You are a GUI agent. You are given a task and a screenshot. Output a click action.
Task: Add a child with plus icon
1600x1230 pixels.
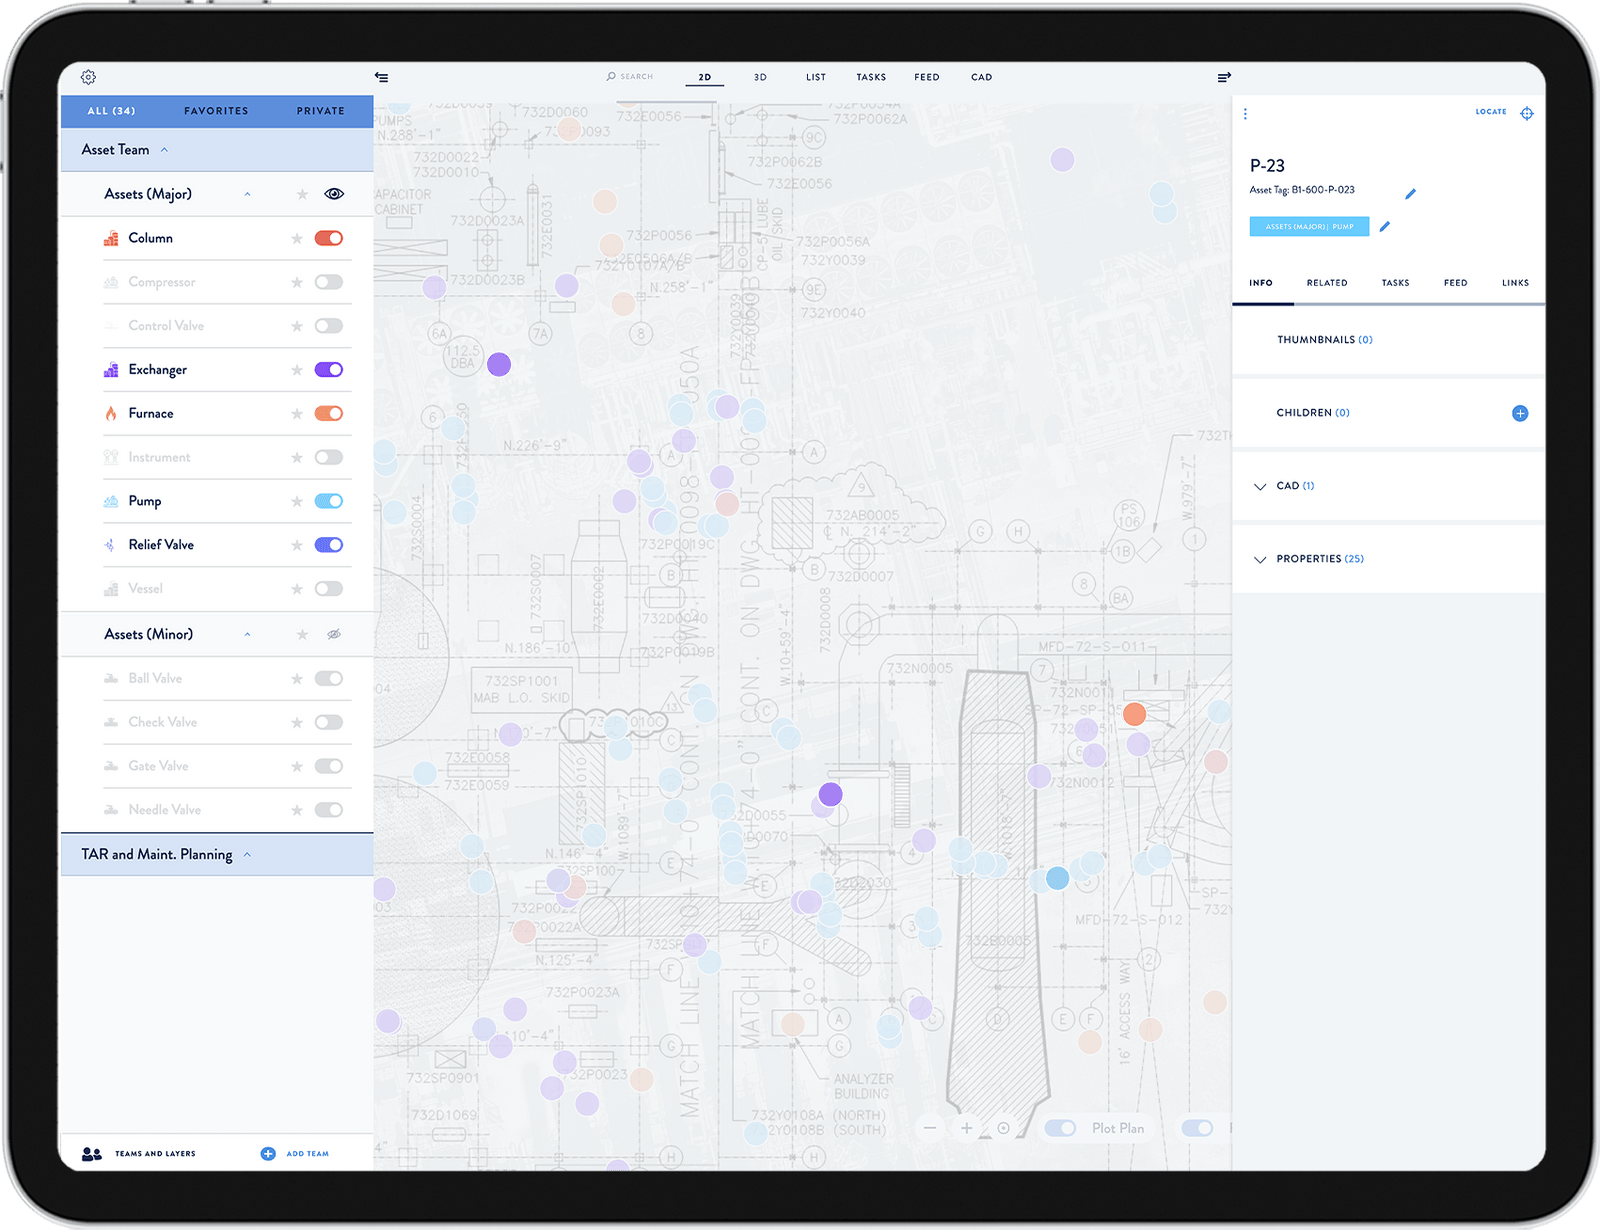(1519, 413)
